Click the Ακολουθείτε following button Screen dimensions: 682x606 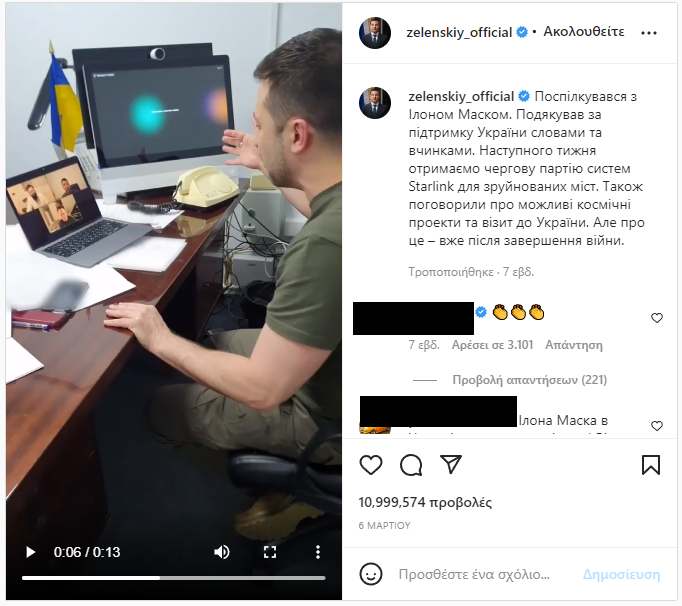tap(584, 32)
